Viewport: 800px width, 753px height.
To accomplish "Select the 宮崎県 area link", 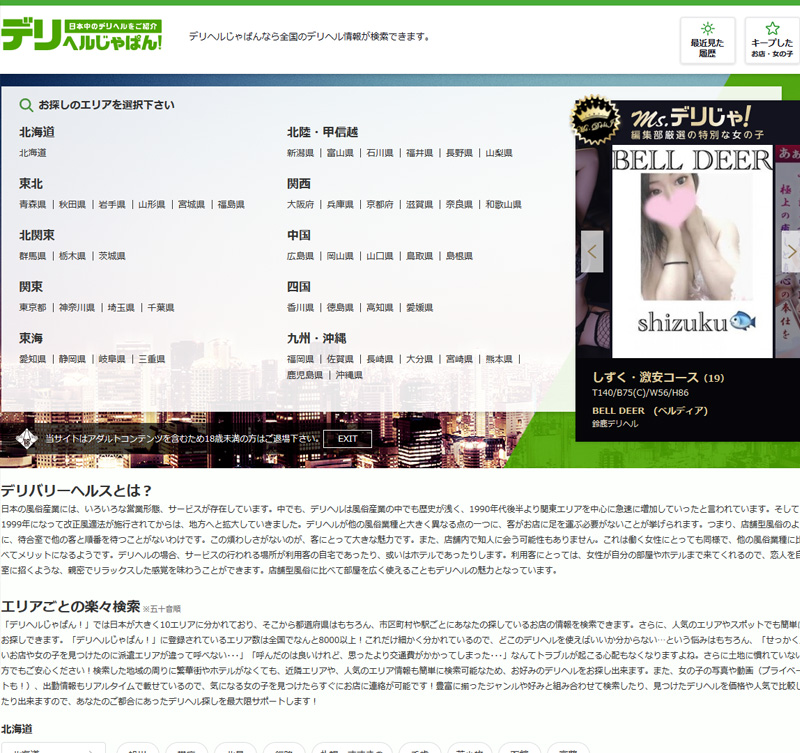I will click(460, 359).
